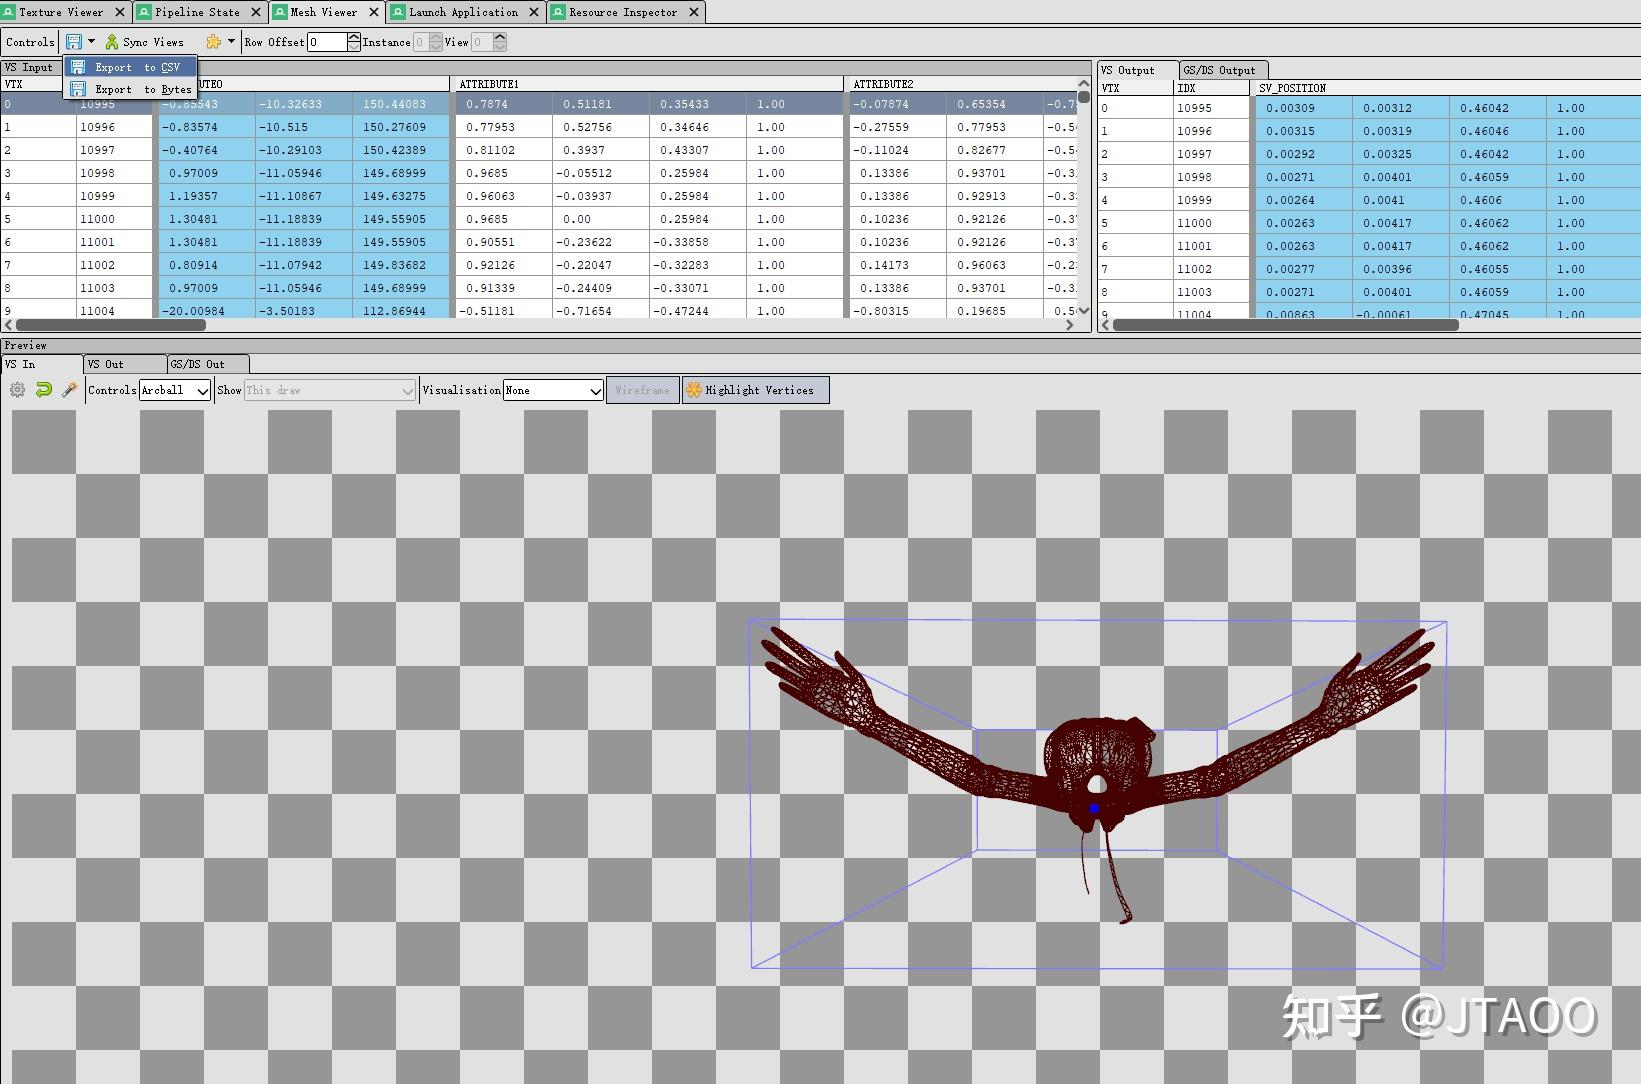
Task: Select the VS Output table tab
Action: 1138,70
